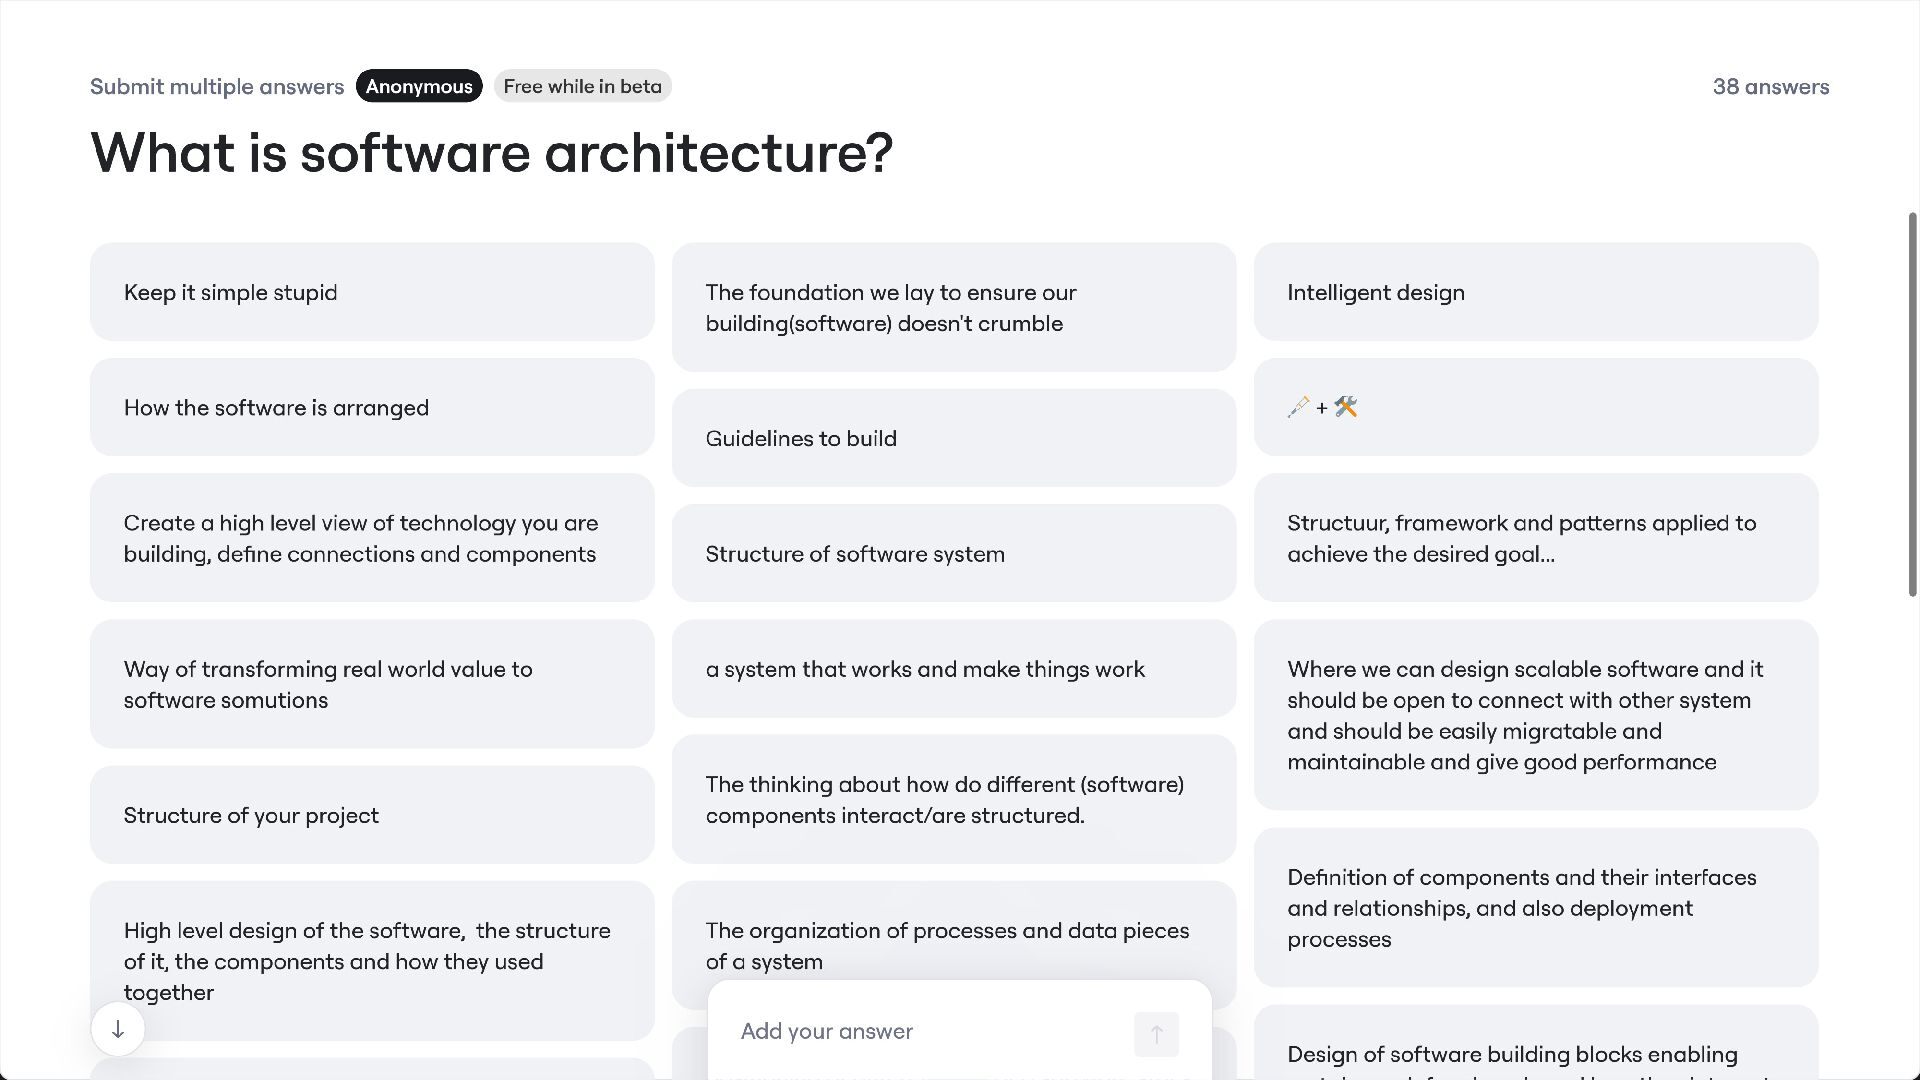Type in the Add your answer field
The image size is (1920, 1080).
(930, 1032)
